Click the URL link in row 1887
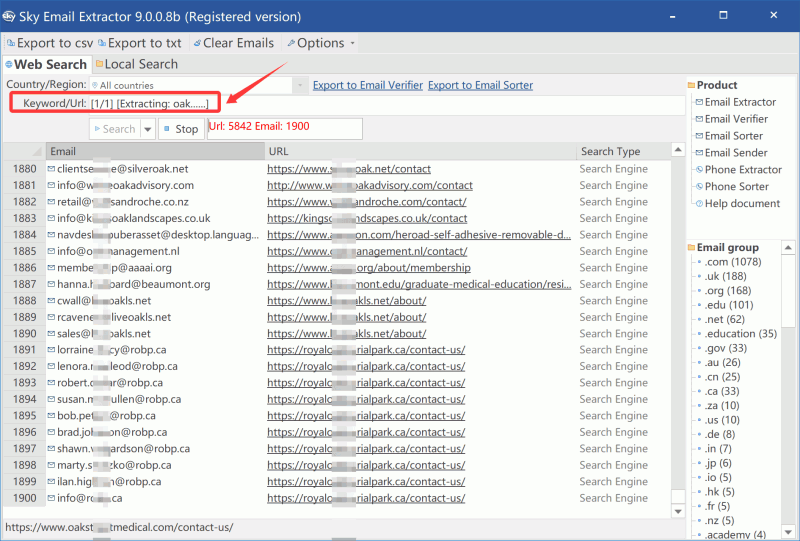The width and height of the screenshot is (800, 541). click(x=419, y=284)
